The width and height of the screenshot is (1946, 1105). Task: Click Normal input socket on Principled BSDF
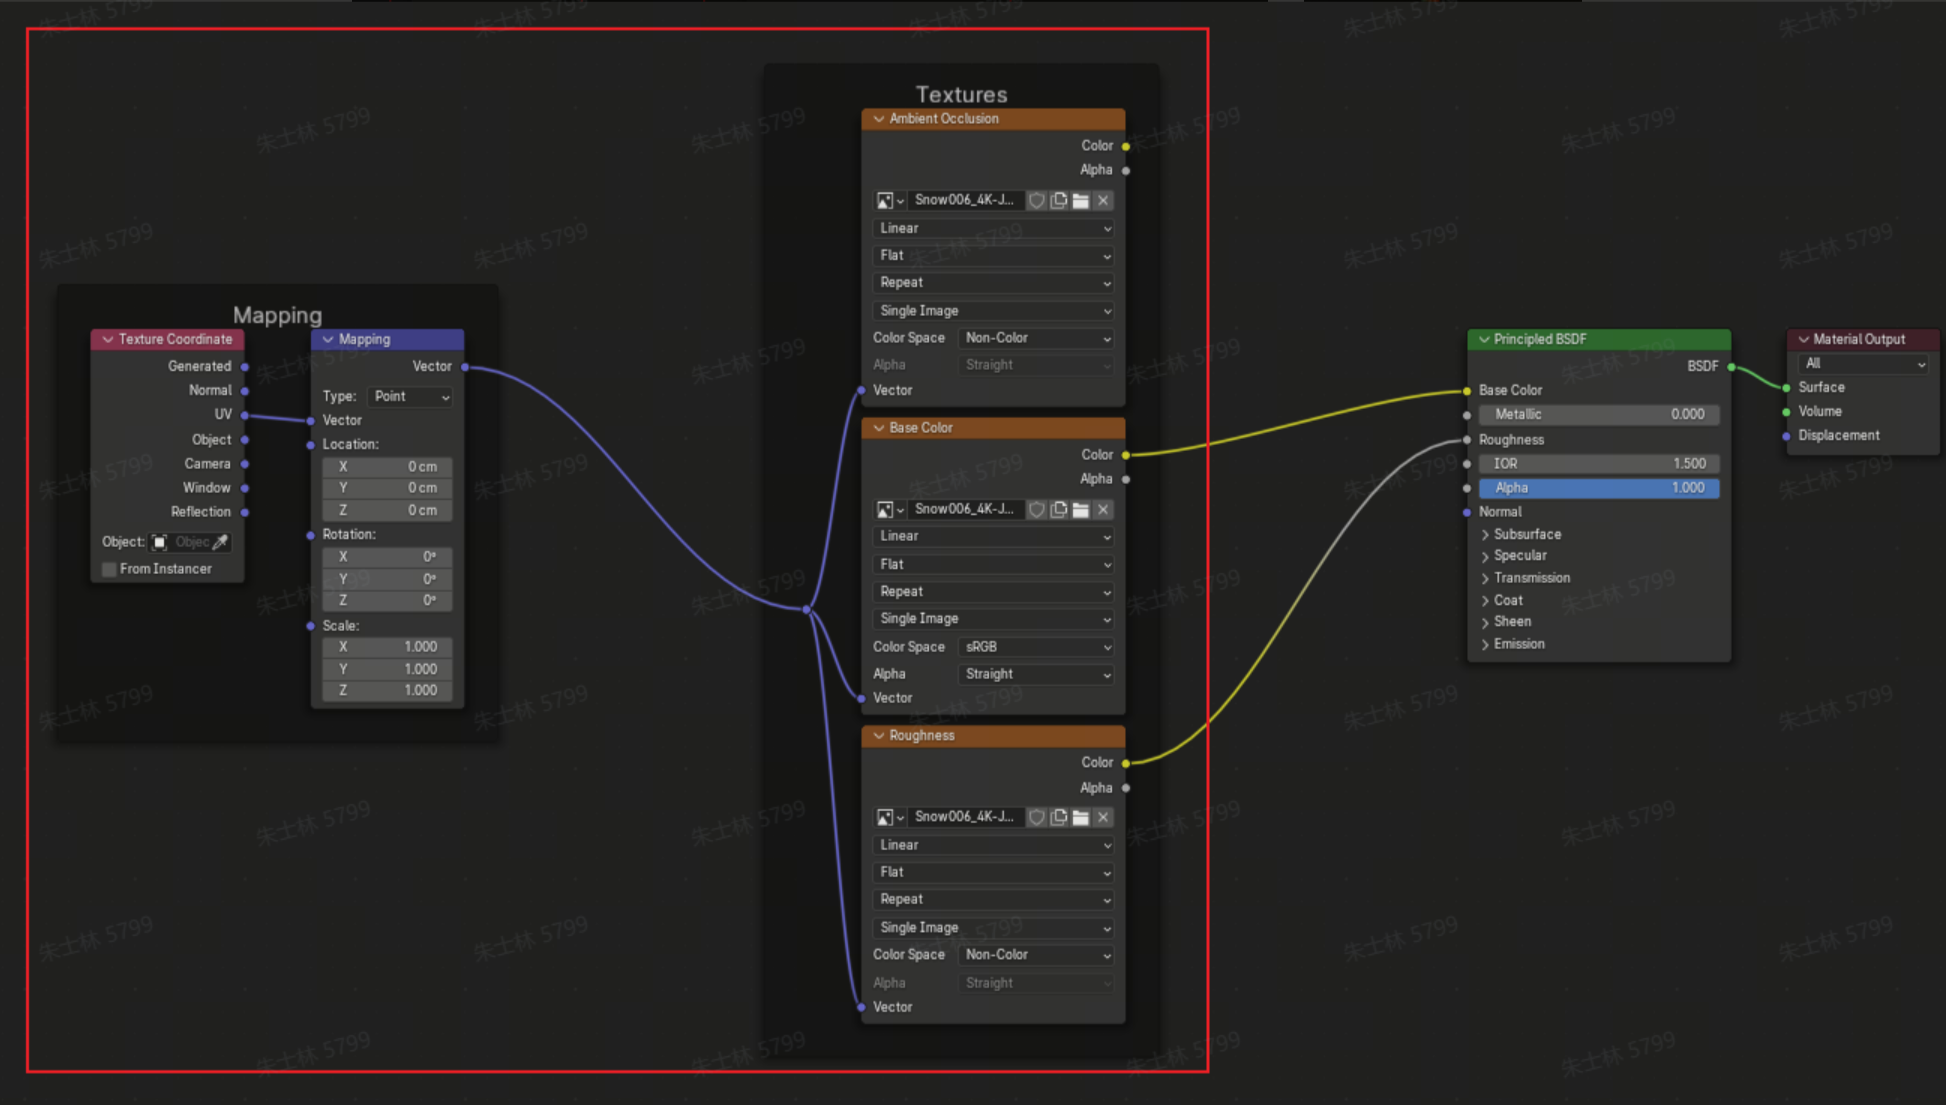tap(1467, 512)
